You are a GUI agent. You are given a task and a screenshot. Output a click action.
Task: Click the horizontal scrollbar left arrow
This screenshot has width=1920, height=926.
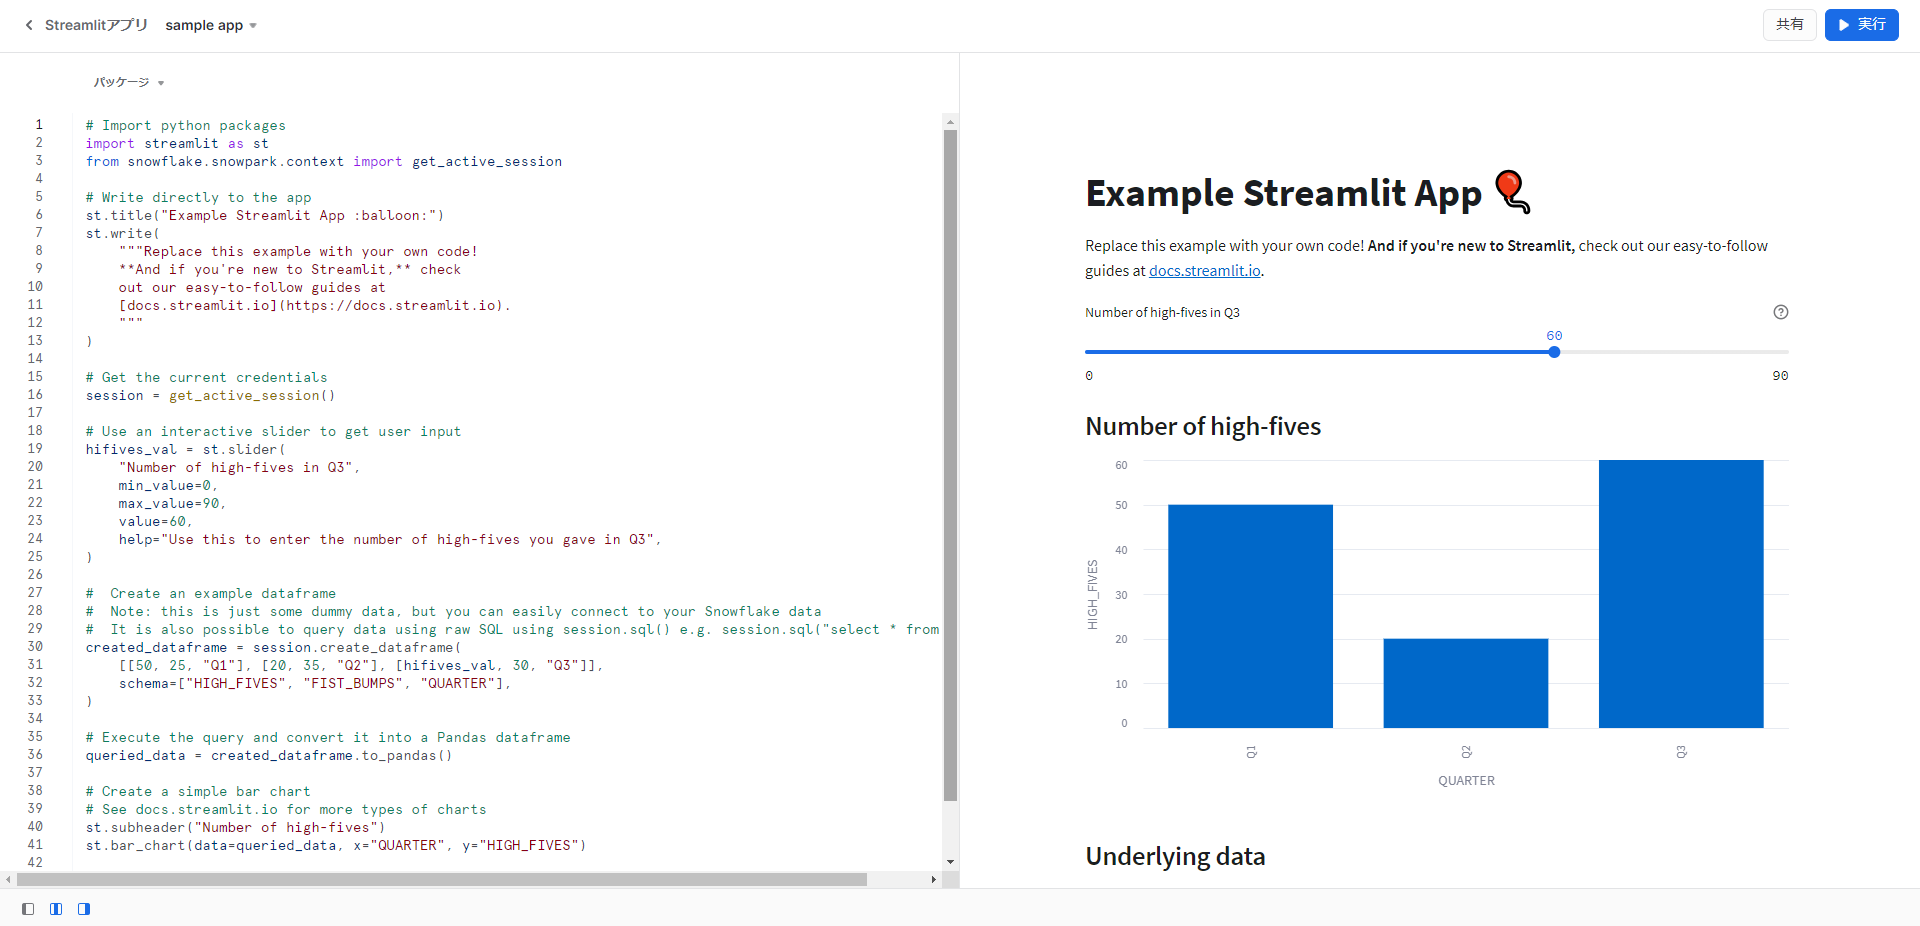click(9, 880)
